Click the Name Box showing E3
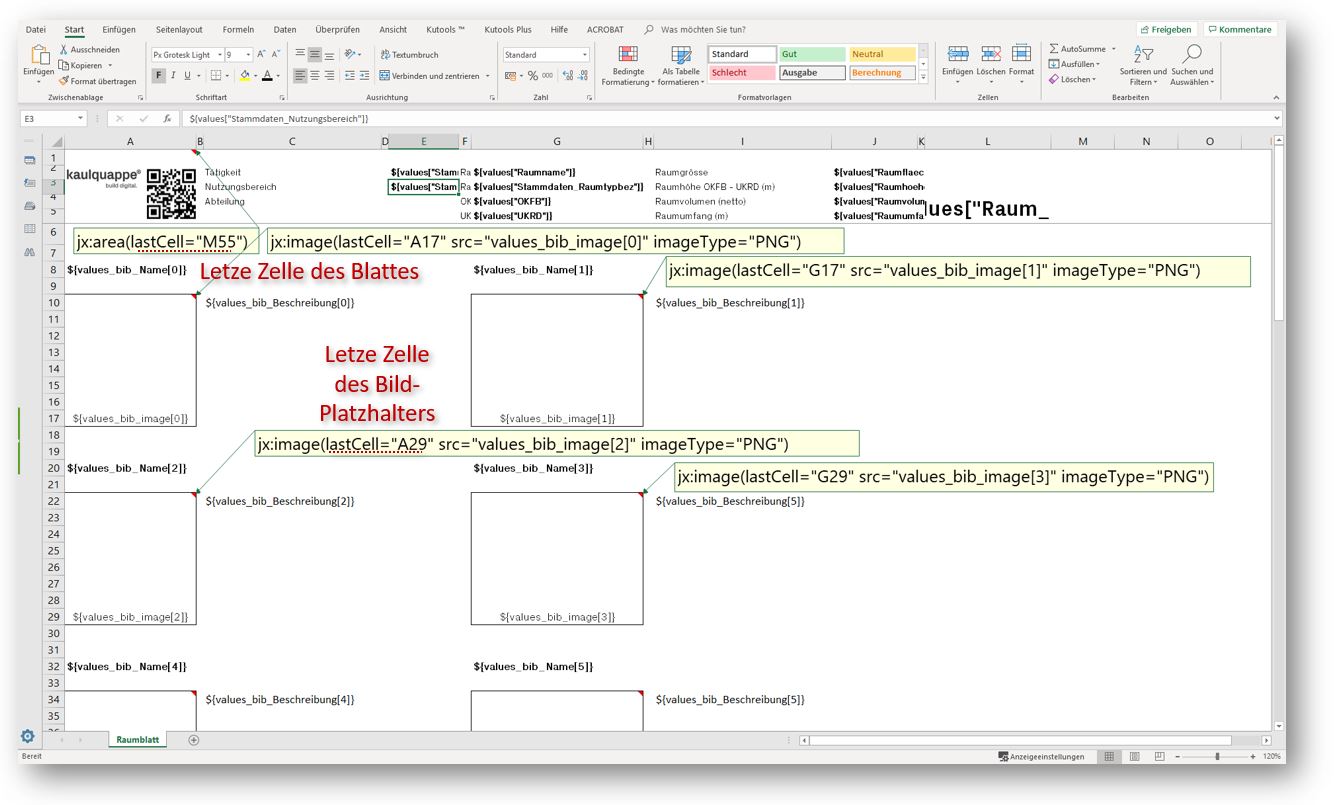The image size is (1337, 805). tap(56, 118)
